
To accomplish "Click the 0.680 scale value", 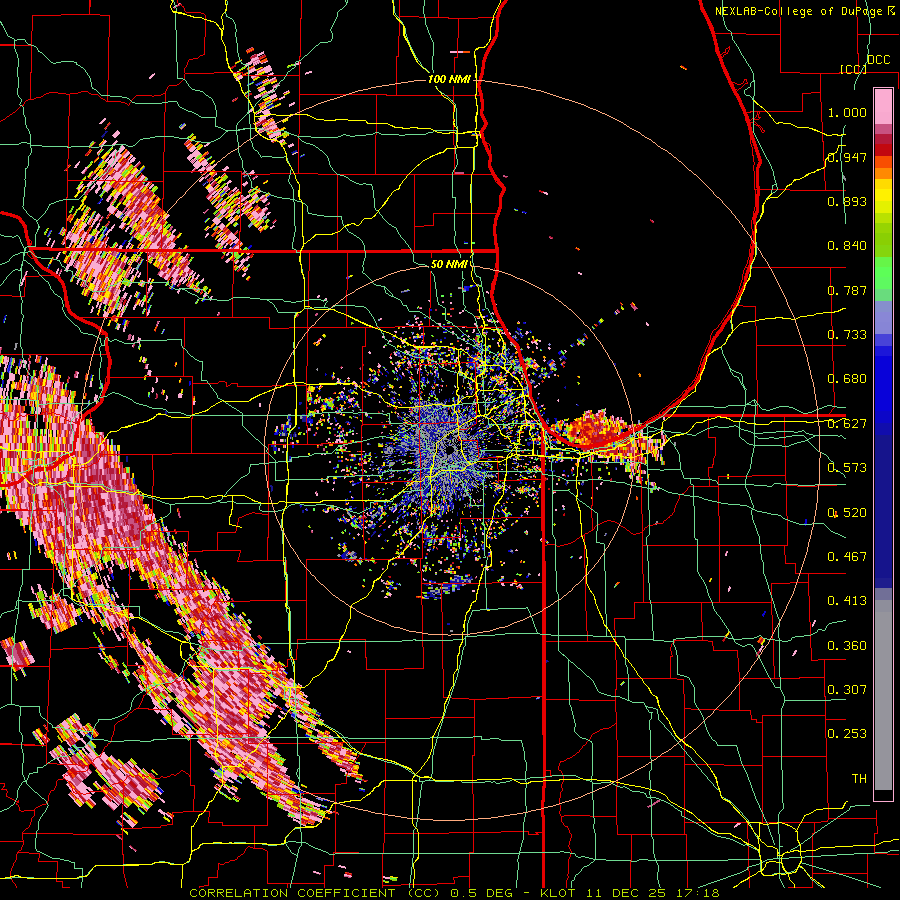I will pos(847,379).
